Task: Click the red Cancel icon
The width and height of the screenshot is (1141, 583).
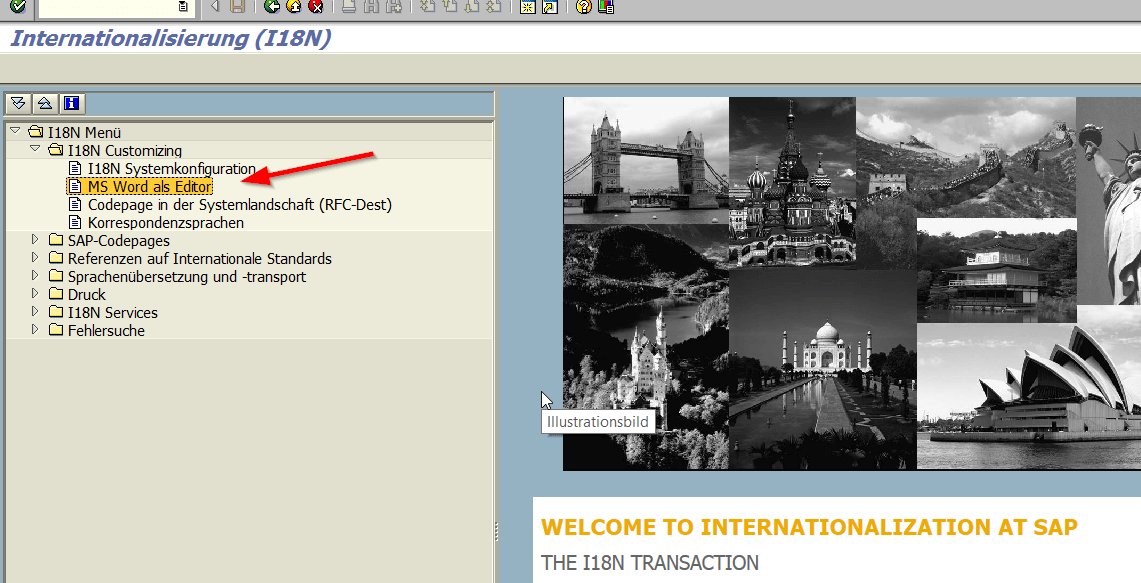Action: (316, 7)
